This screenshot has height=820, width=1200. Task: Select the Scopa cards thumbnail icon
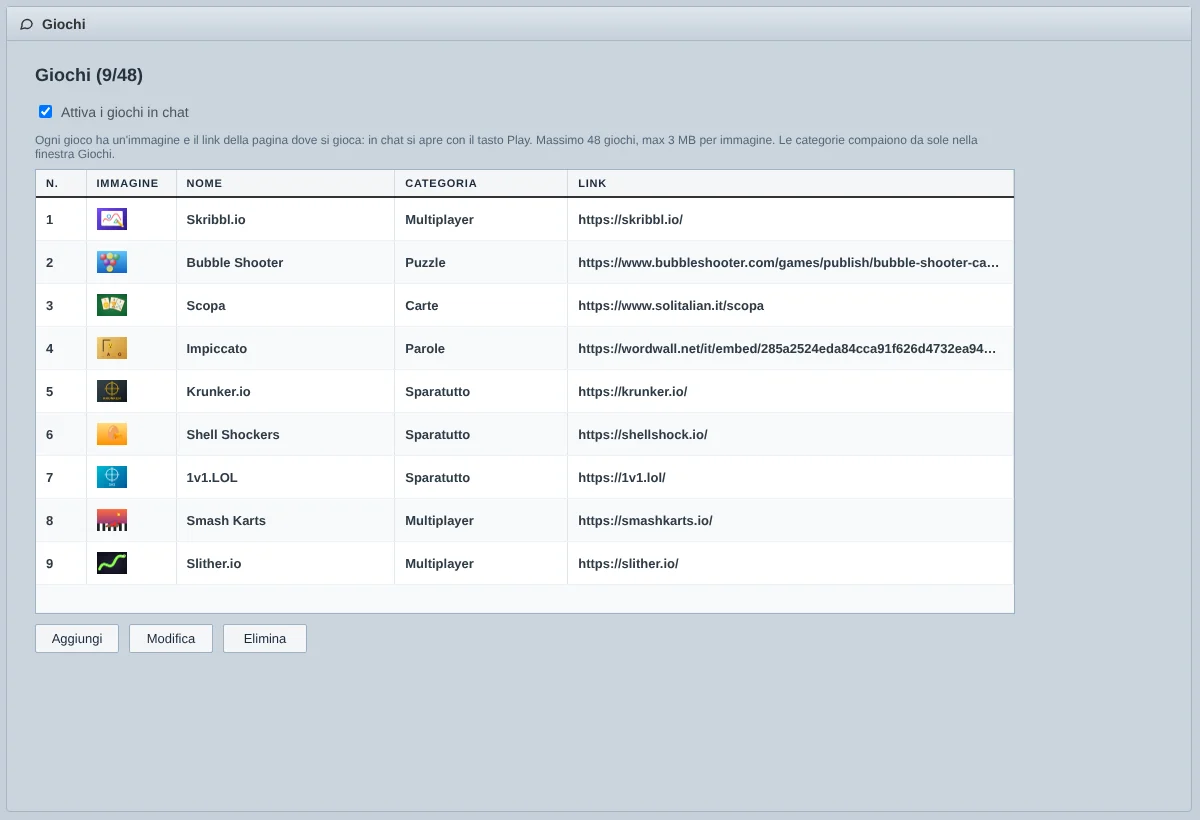point(112,305)
